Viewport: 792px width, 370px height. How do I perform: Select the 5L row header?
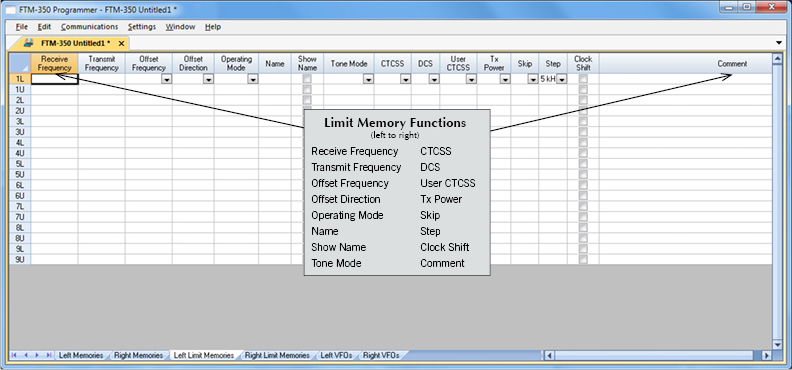tap(20, 164)
